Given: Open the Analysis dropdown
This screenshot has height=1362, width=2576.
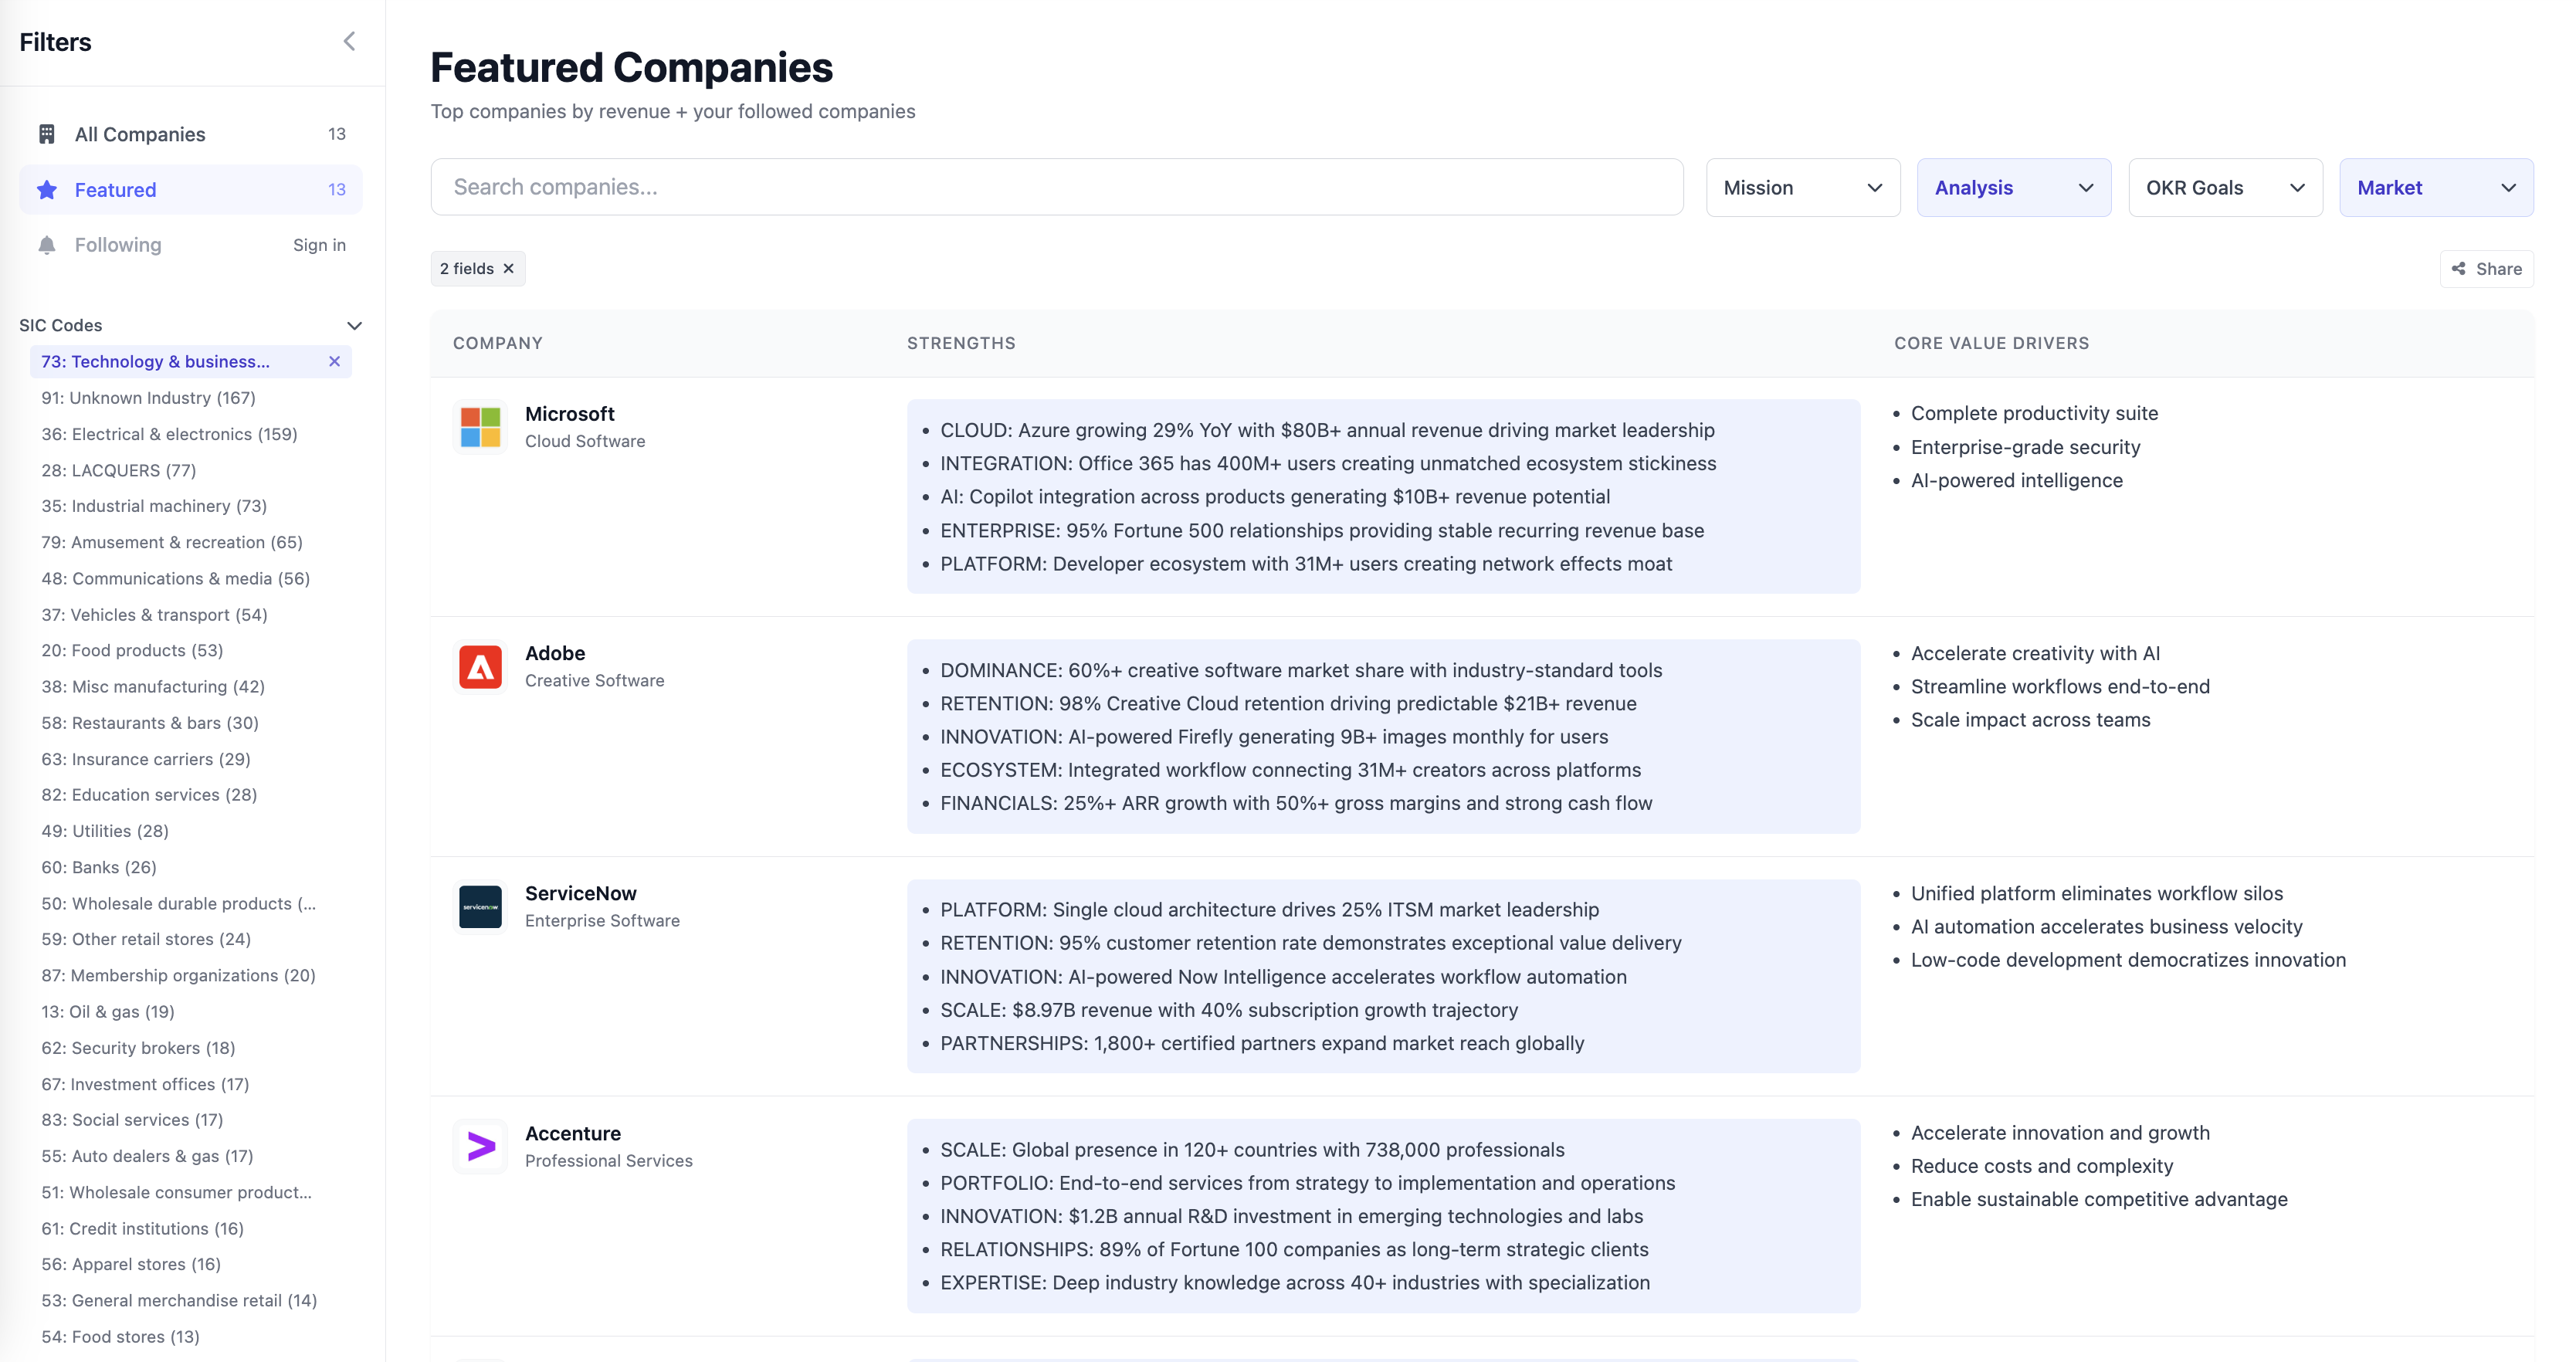Looking at the screenshot, I should pyautogui.click(x=2013, y=188).
